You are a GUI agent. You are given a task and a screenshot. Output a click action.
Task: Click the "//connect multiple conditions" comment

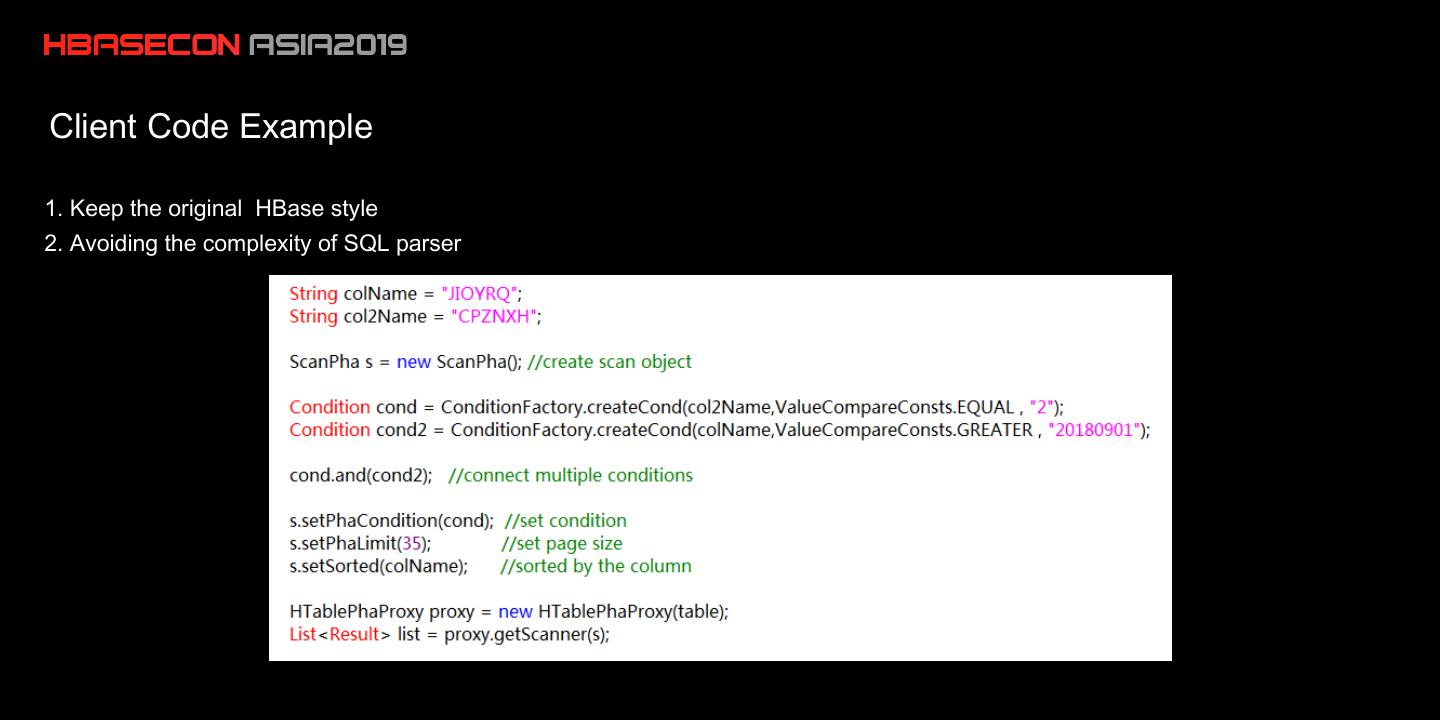(571, 475)
